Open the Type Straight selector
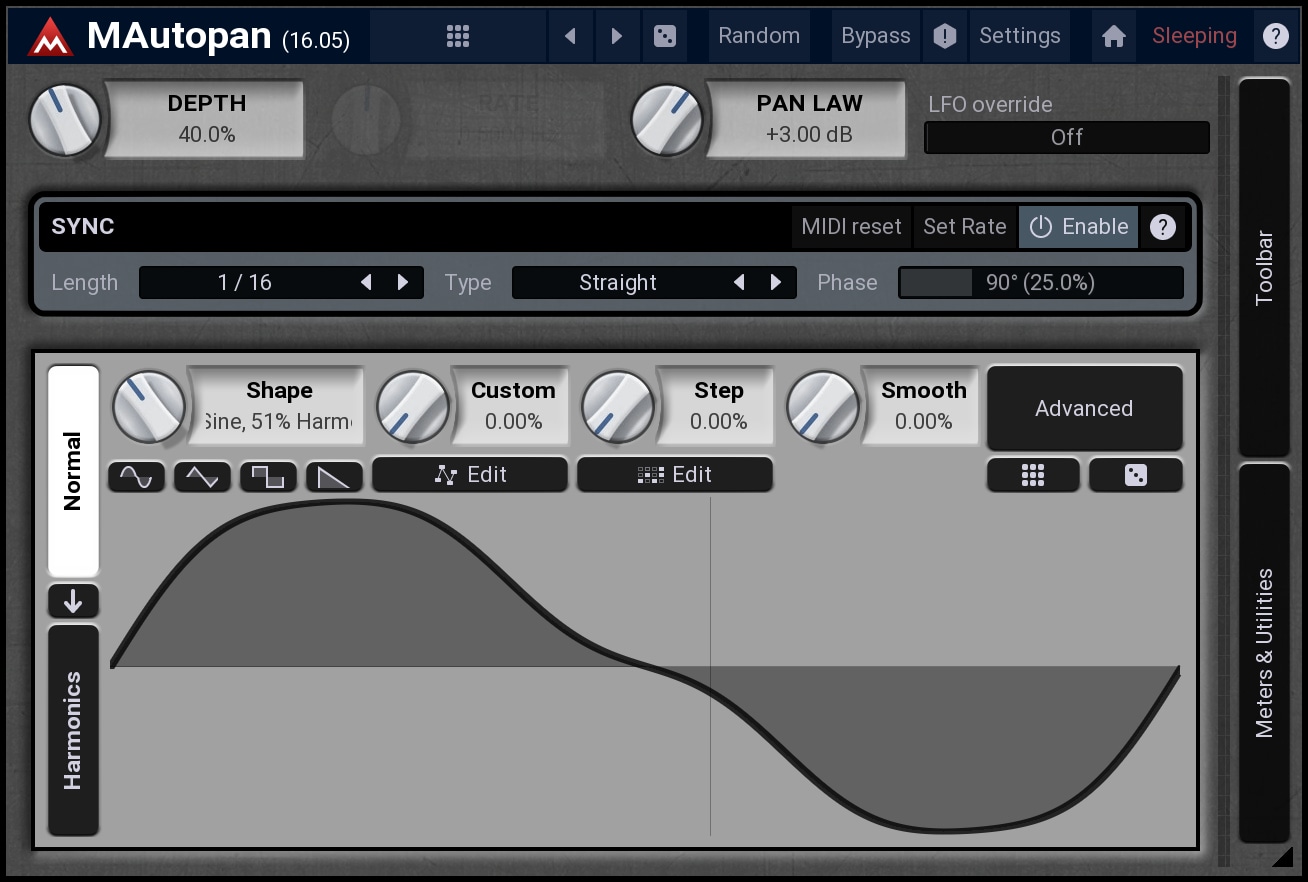Screen dimensions: 1308x882 coord(654,283)
